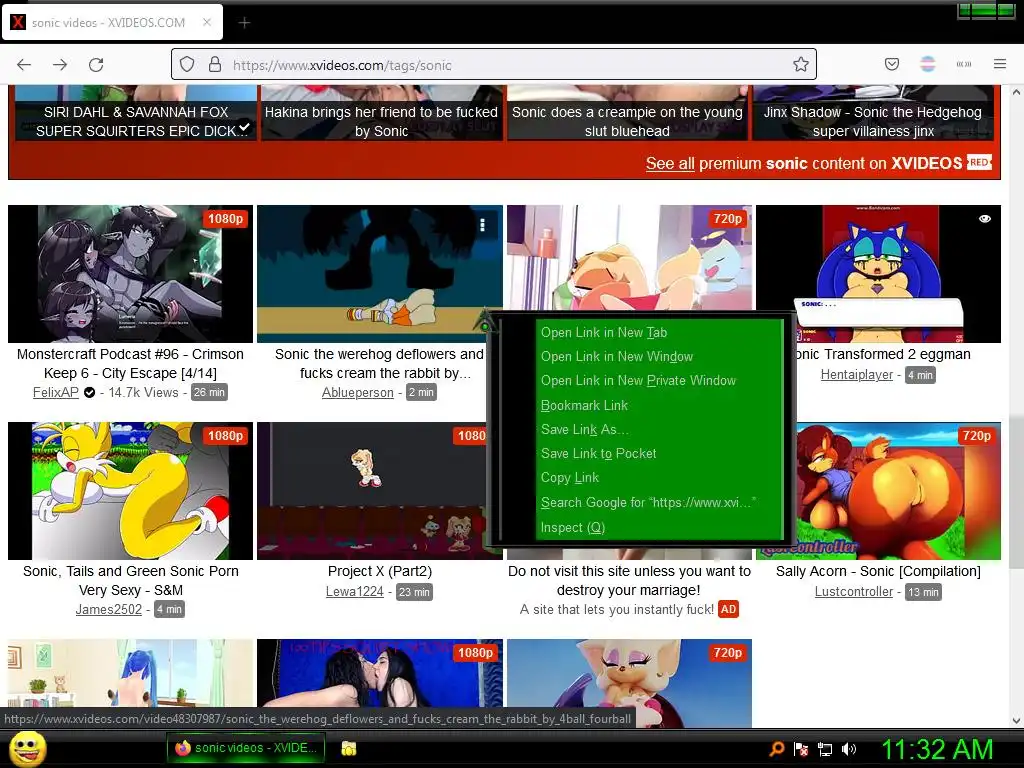Bookmark this page with the star icon

coord(801,65)
